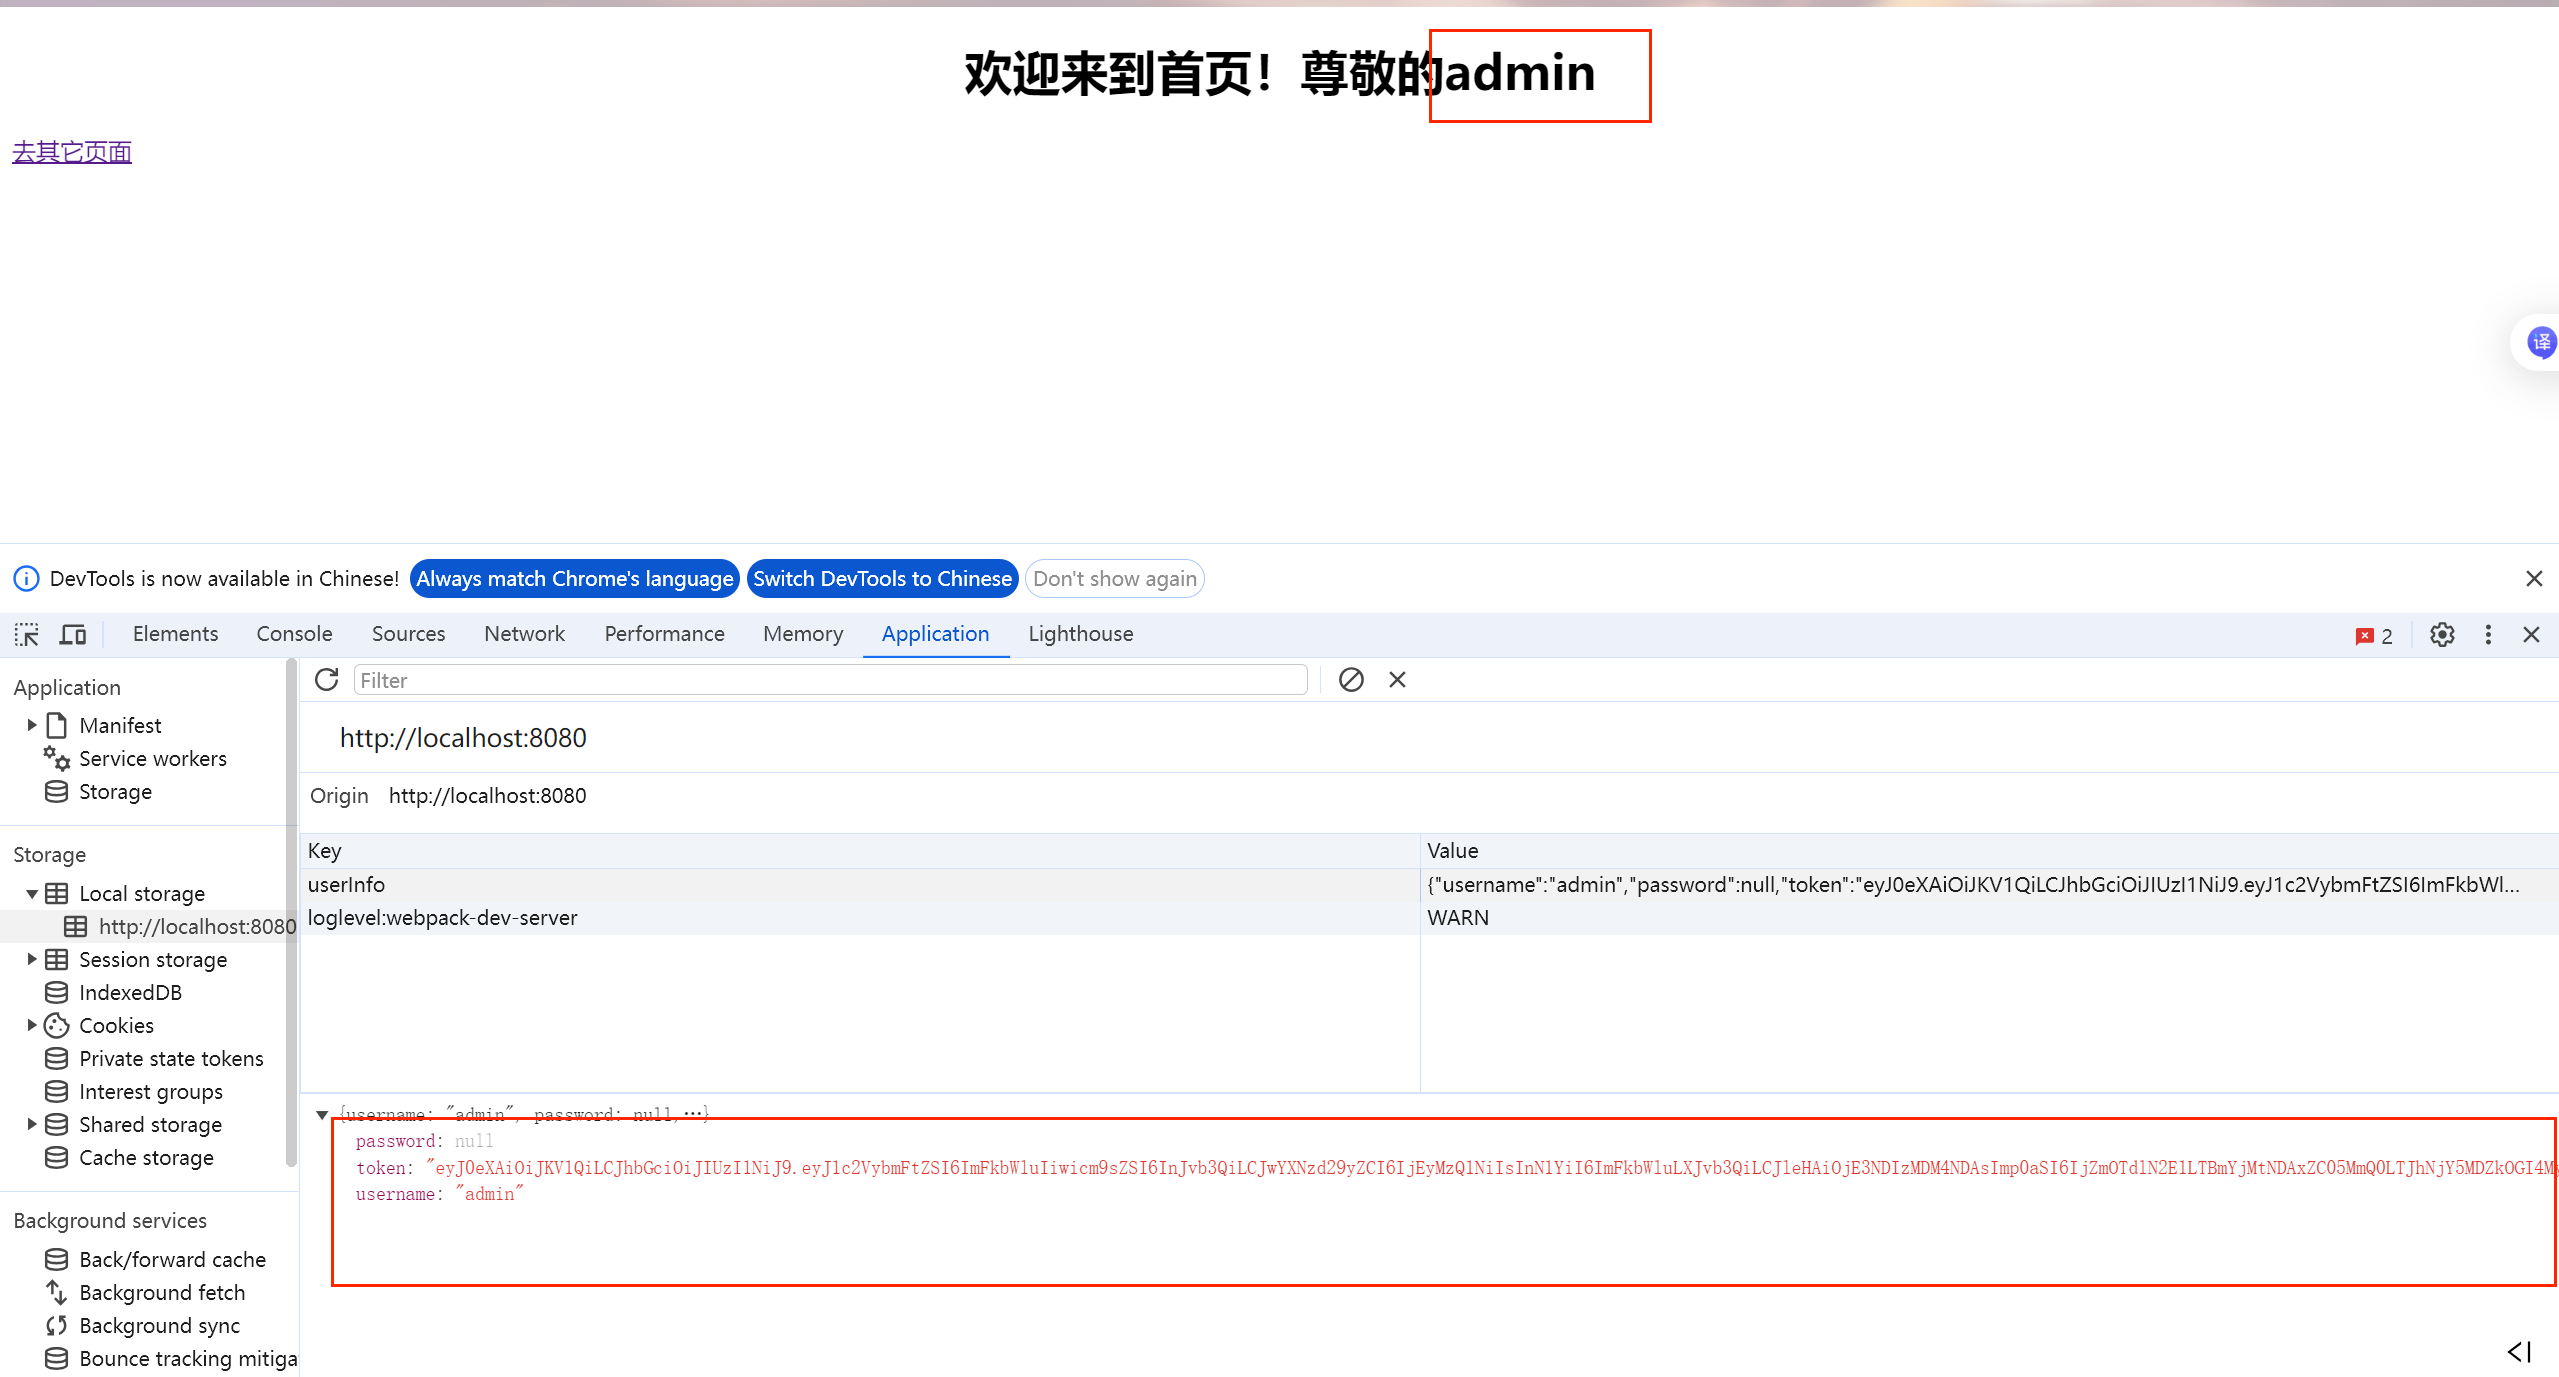Viewport: 2559px width, 1377px height.
Task: Click the inspect element picker icon
Action: click(26, 634)
